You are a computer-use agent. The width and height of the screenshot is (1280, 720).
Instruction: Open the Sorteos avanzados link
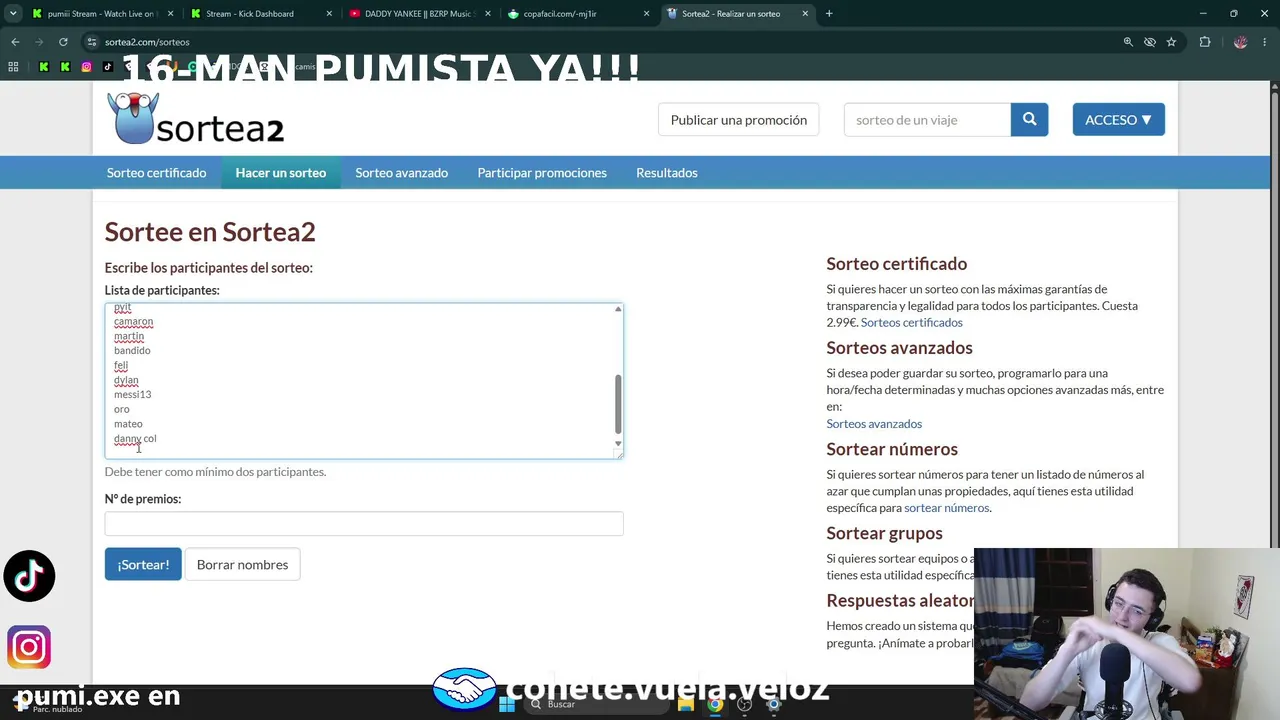874,424
